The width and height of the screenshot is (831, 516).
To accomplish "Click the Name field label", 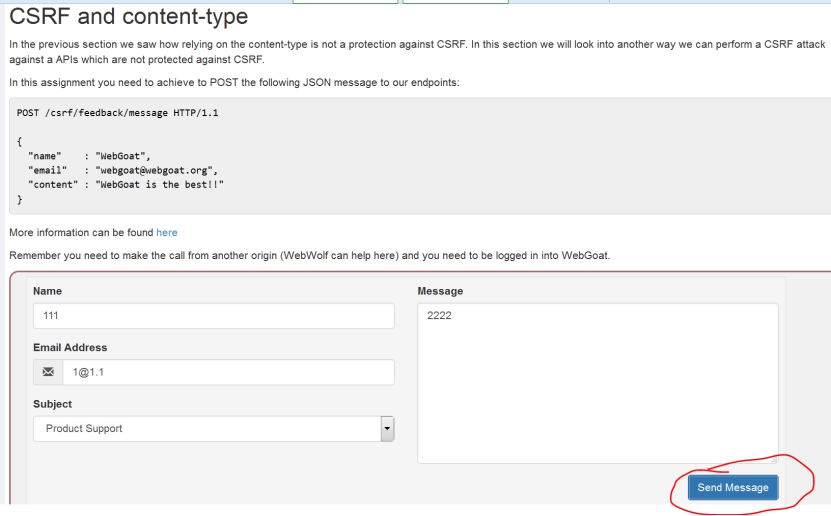I will click(x=47, y=291).
